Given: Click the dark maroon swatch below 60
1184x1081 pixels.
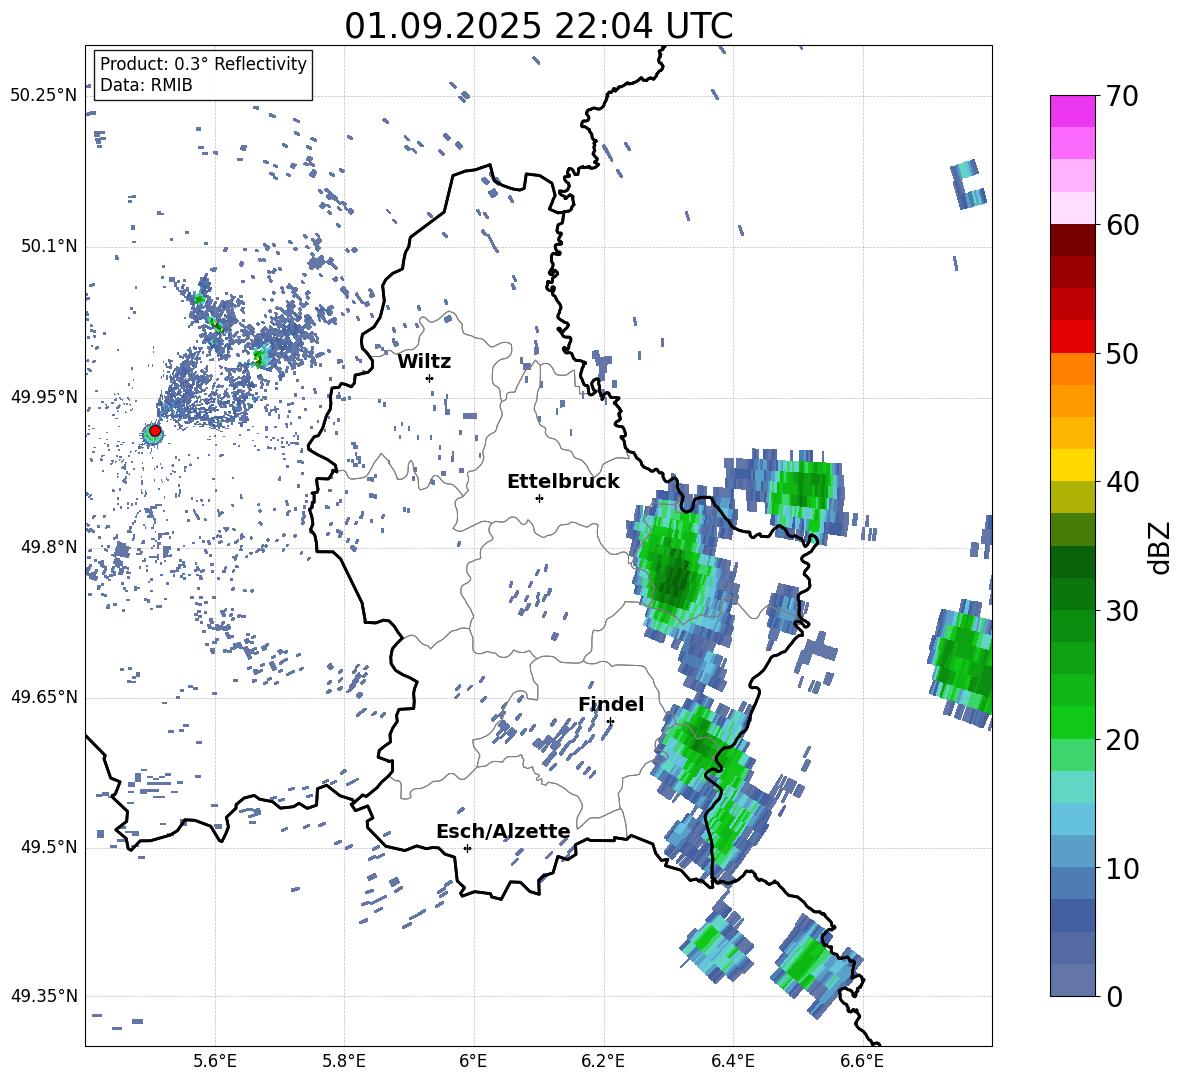Looking at the screenshot, I should [1072, 240].
